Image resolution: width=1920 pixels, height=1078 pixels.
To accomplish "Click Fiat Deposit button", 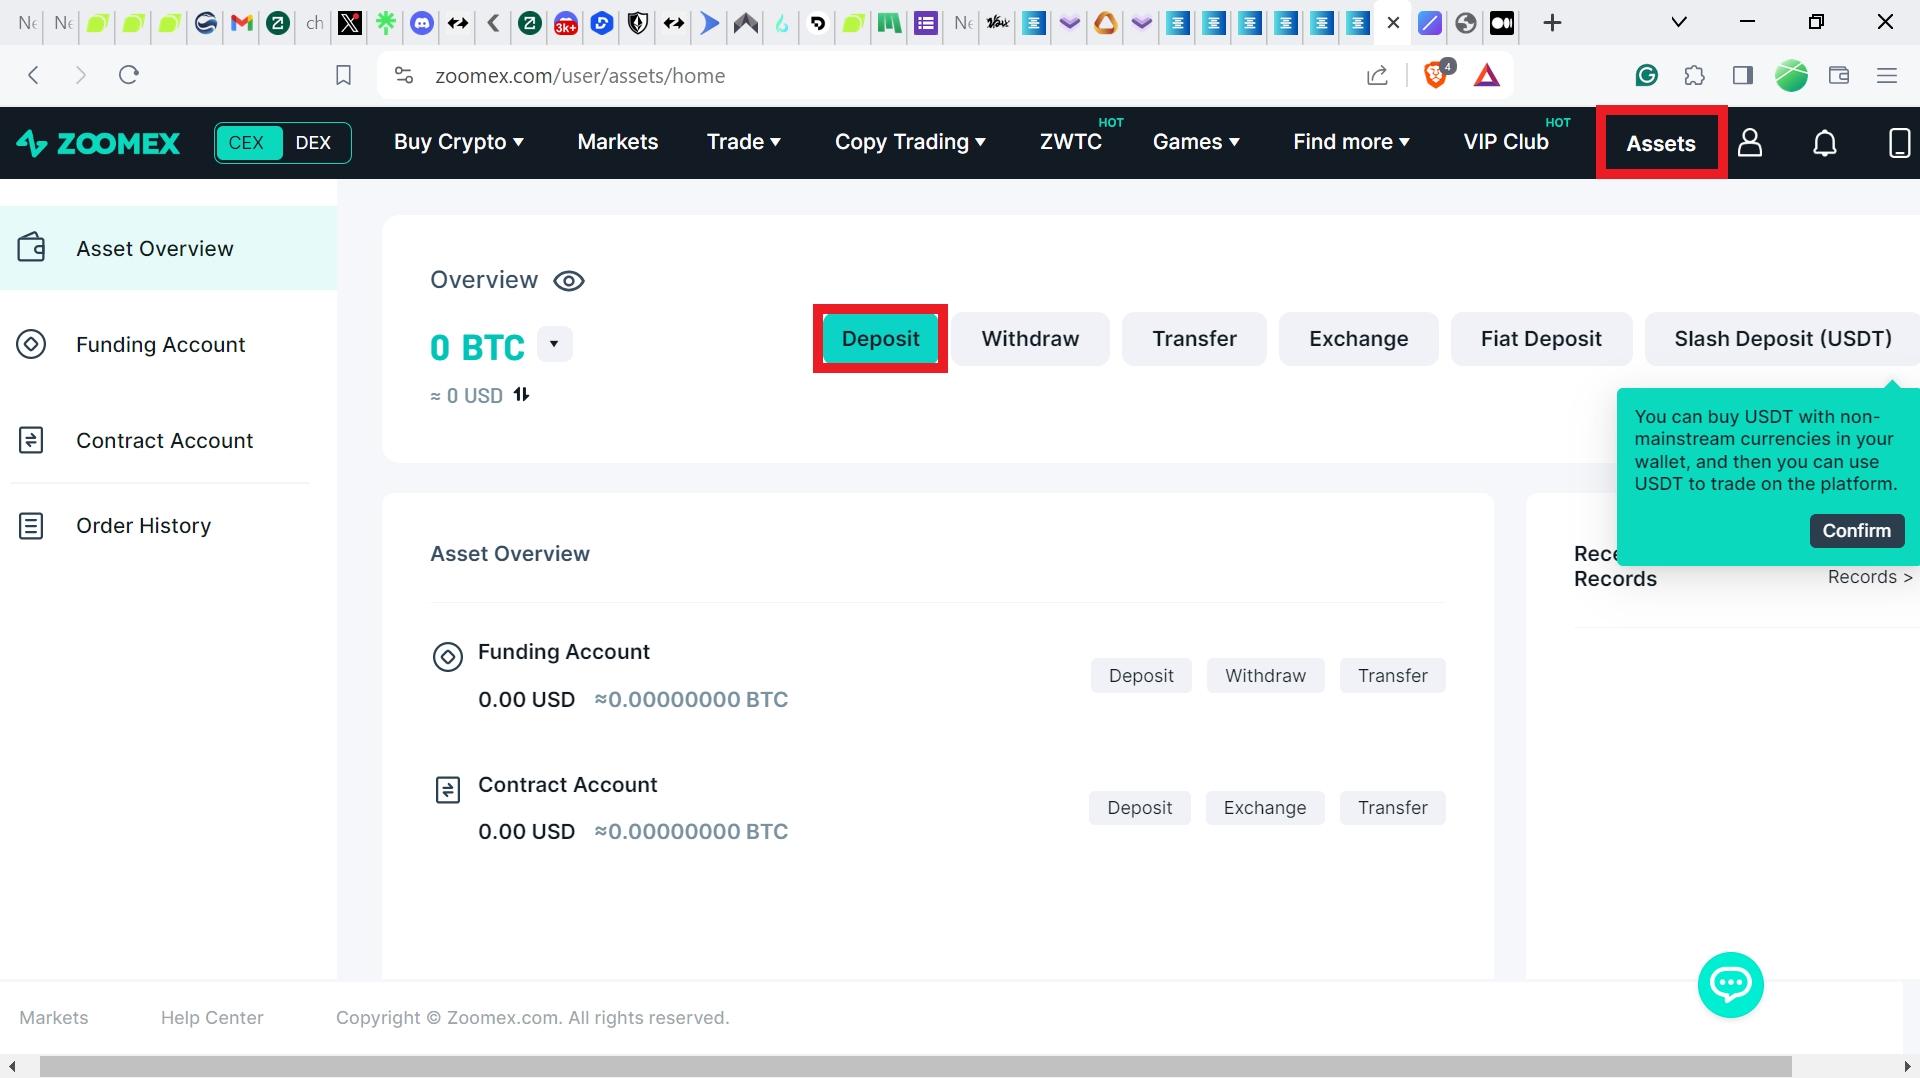I will click(1541, 339).
